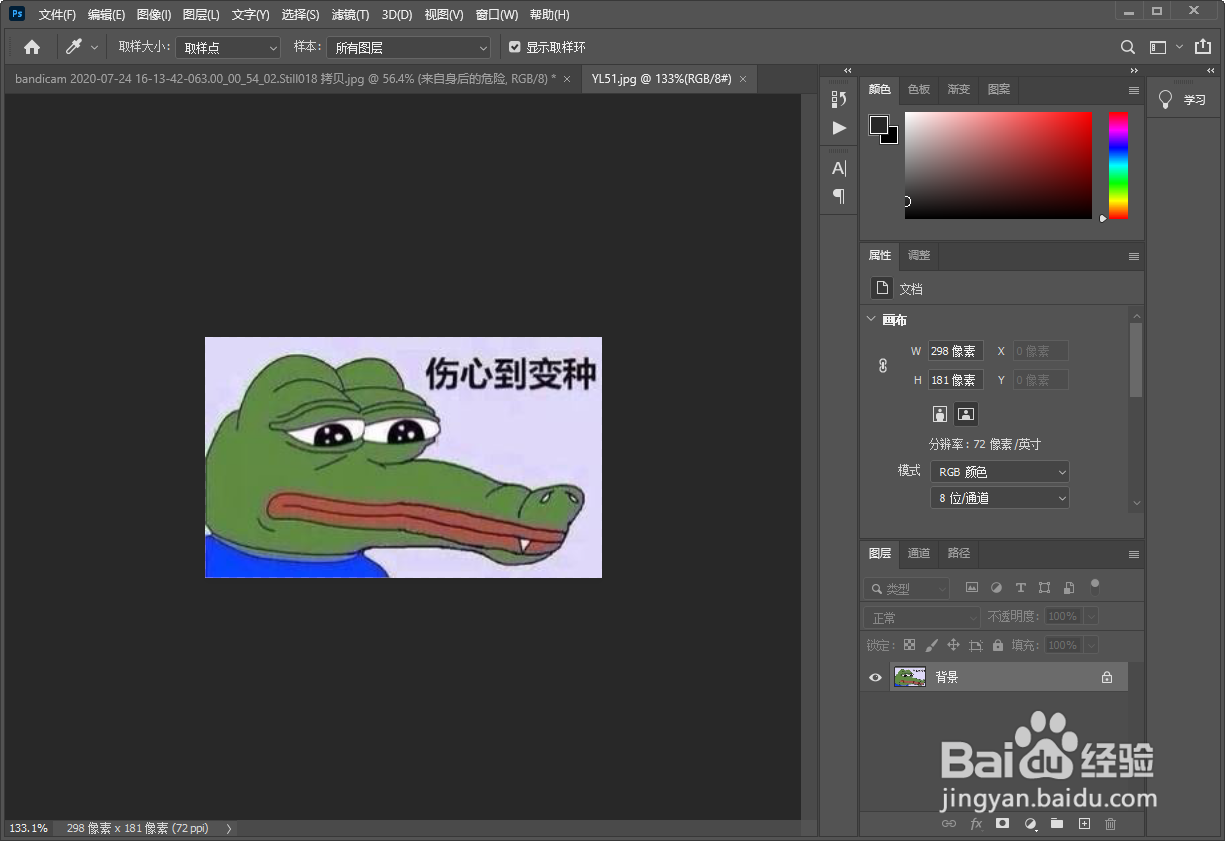
Task: Hide the 背景 layer with eye icon
Action: pos(875,677)
